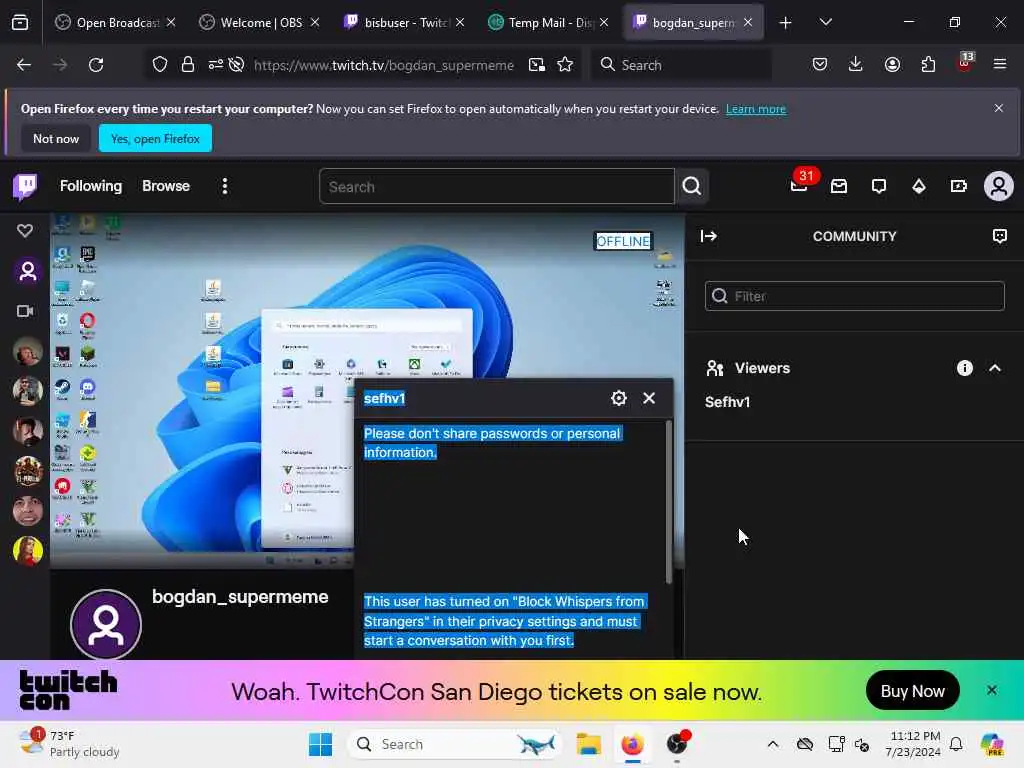This screenshot has height=768, width=1024.
Task: Open whisper settings gear for sefhv1
Action: pos(618,398)
